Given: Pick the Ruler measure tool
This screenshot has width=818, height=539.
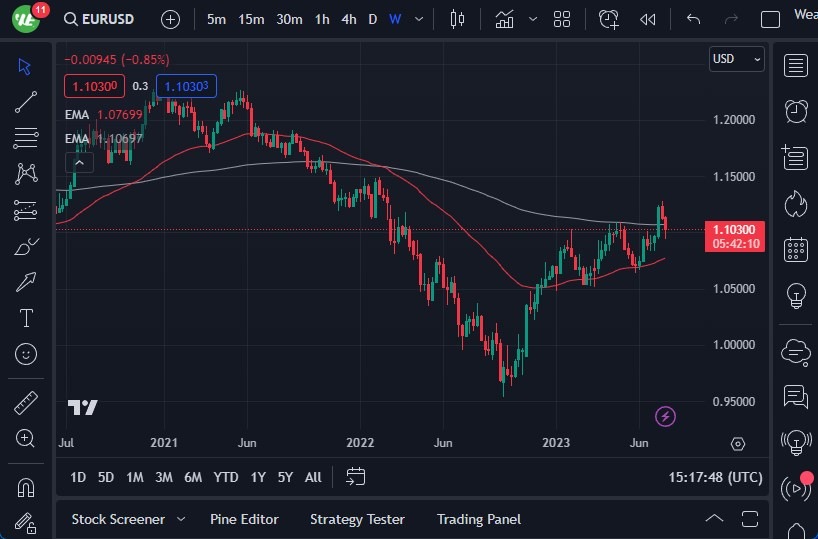Looking at the screenshot, I should [26, 403].
